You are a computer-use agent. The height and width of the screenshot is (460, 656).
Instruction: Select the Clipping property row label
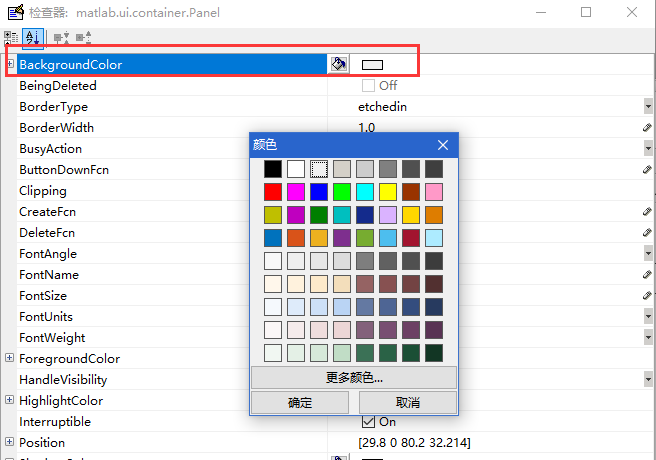(x=43, y=191)
